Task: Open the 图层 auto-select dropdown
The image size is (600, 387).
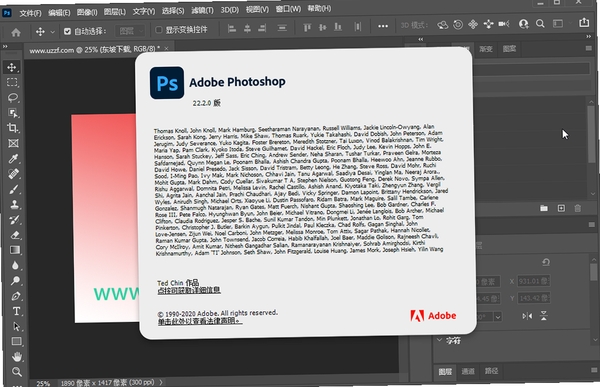Action: pos(130,31)
